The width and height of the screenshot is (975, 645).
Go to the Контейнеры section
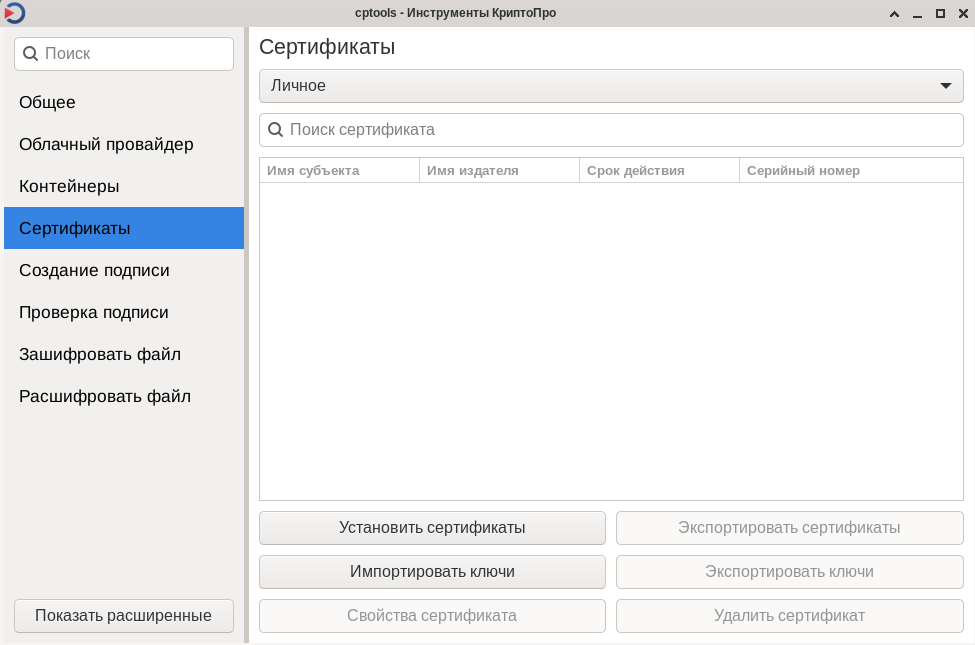click(124, 186)
